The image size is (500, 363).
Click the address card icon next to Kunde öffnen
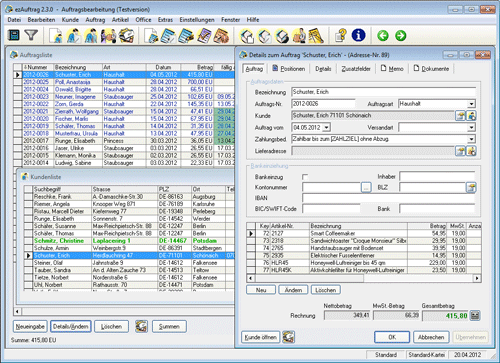point(288,337)
